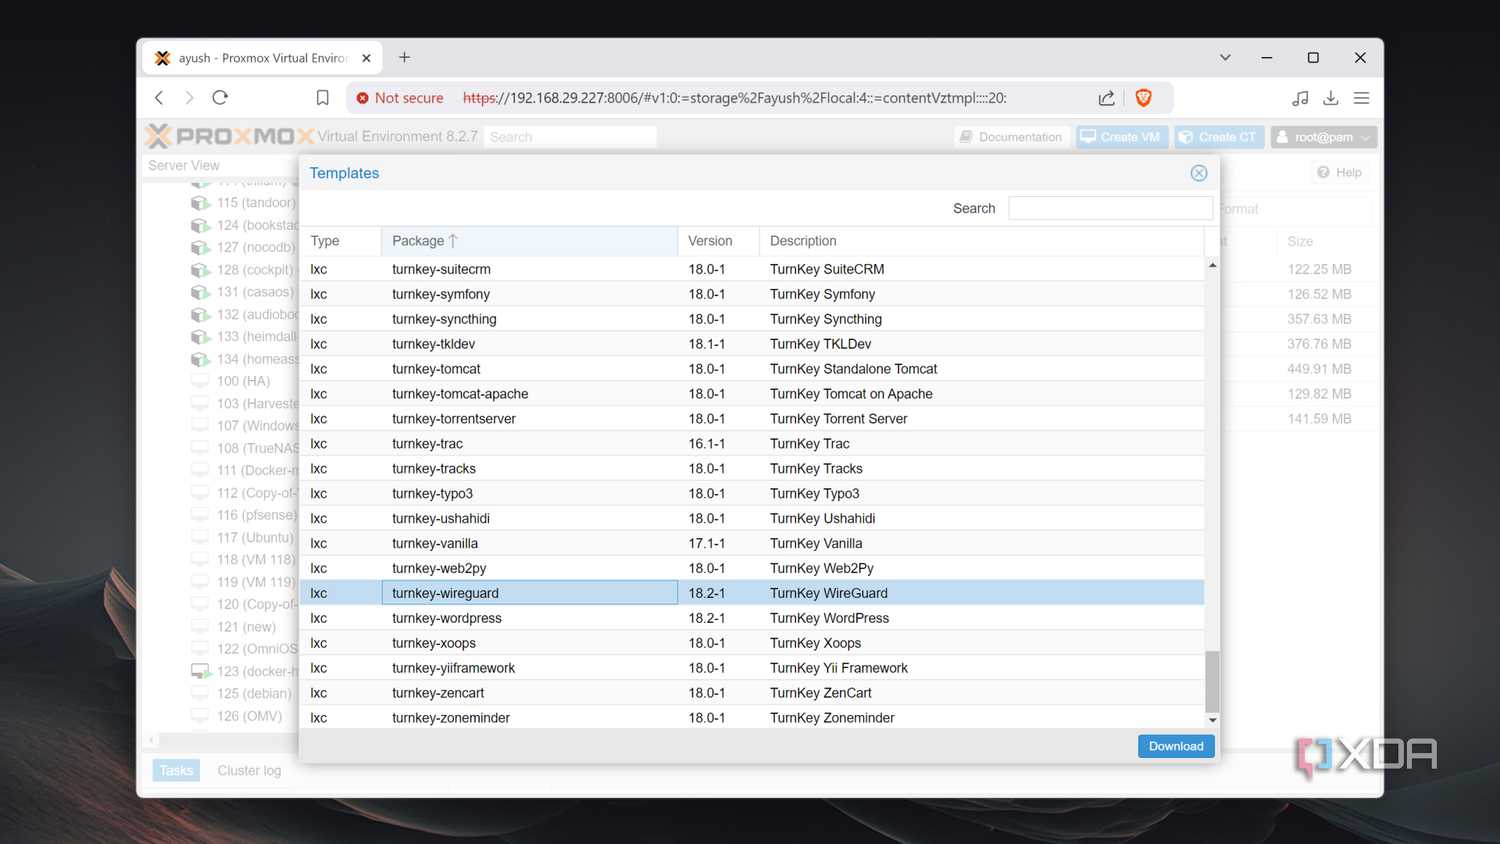Screen dimensions: 1500x844
Task: Open the browser downloads icon
Action: [x=1330, y=98]
